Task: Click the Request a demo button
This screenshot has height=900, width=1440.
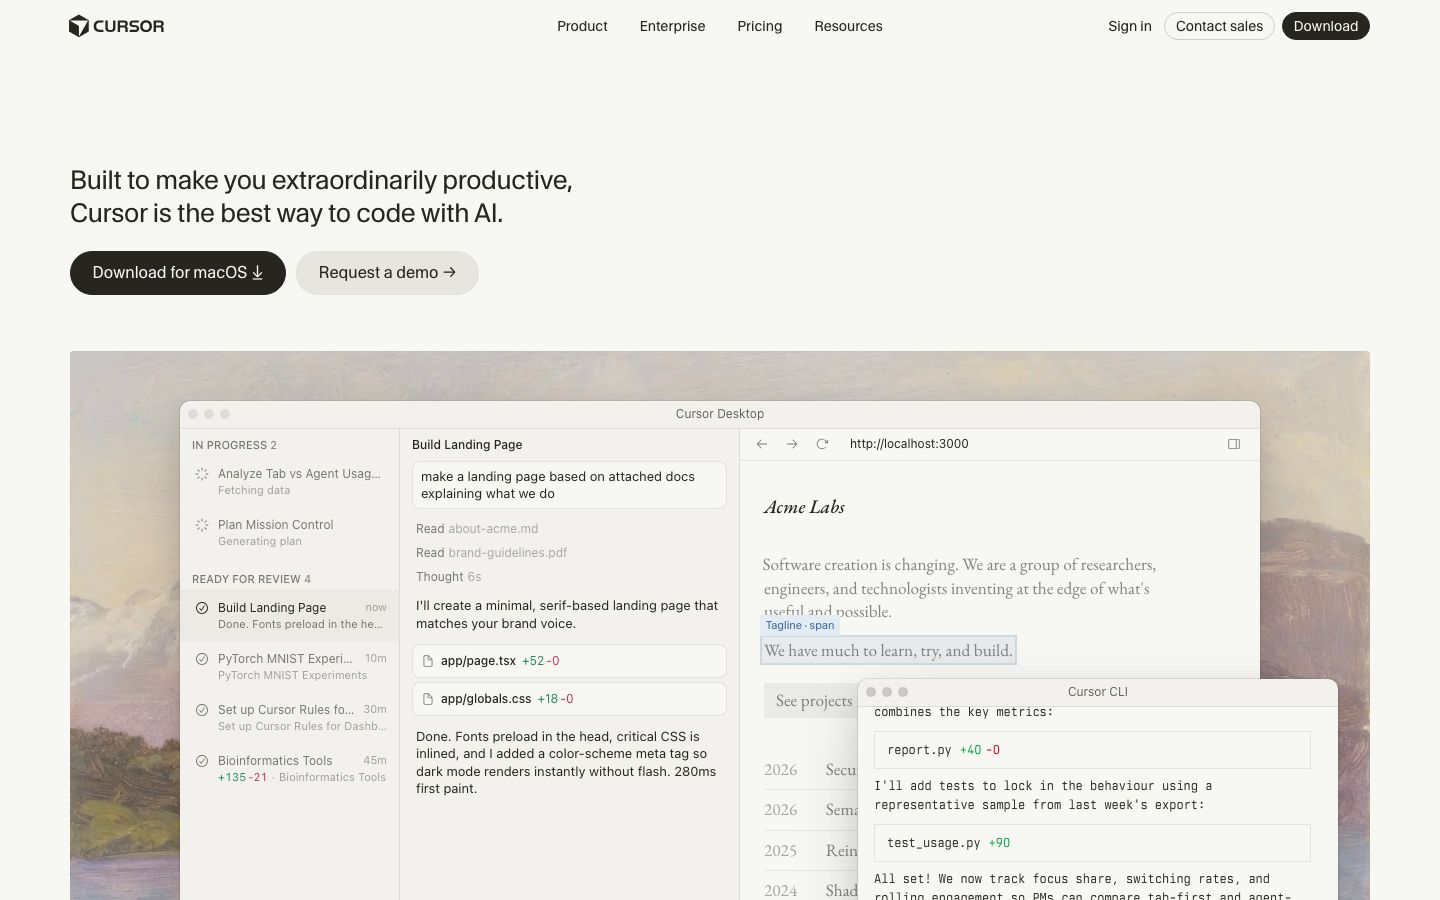Action: pyautogui.click(x=387, y=273)
